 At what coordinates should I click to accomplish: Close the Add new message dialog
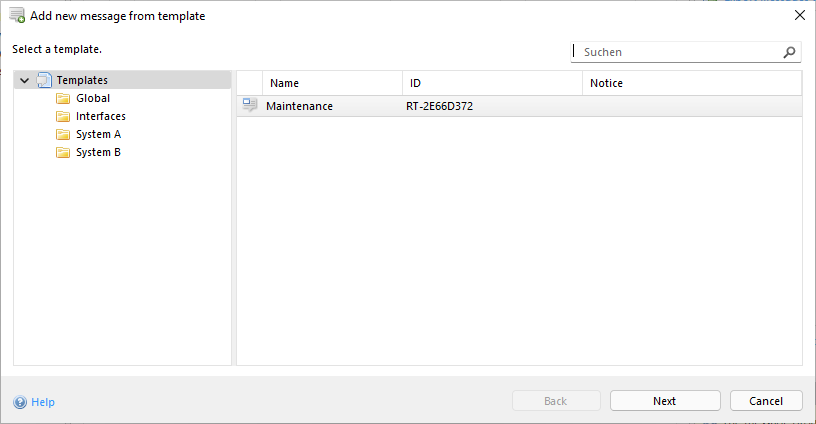pyautogui.click(x=799, y=16)
